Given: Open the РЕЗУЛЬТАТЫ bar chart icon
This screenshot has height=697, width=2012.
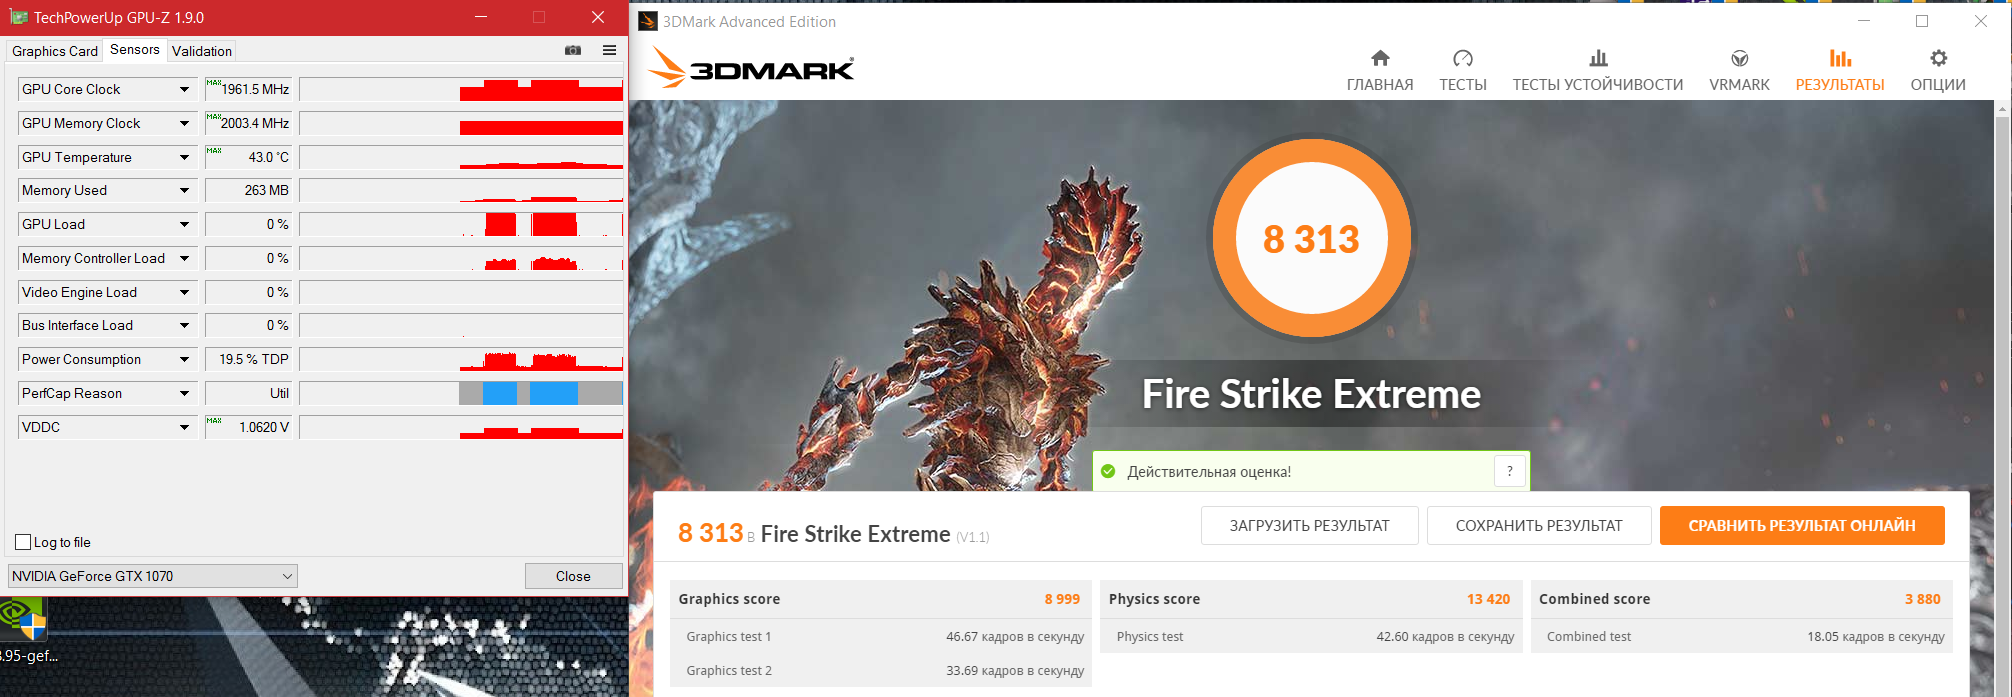Looking at the screenshot, I should tap(1840, 58).
